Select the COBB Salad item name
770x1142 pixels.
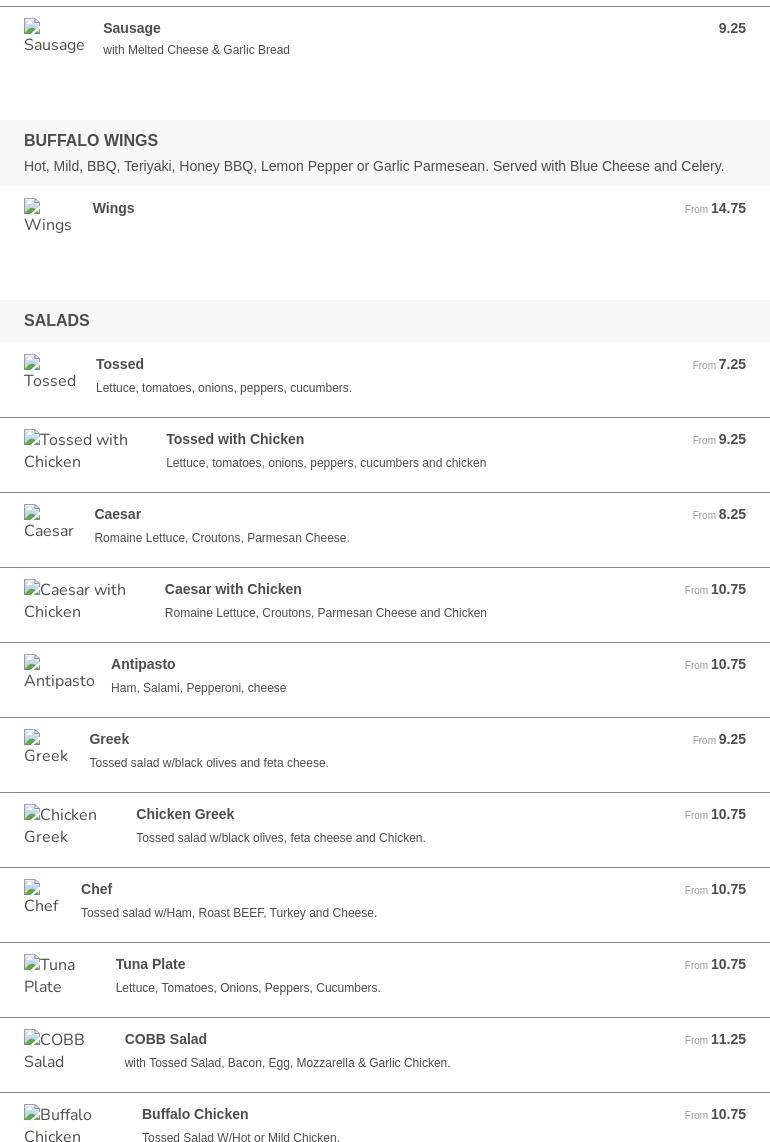[165, 1039]
